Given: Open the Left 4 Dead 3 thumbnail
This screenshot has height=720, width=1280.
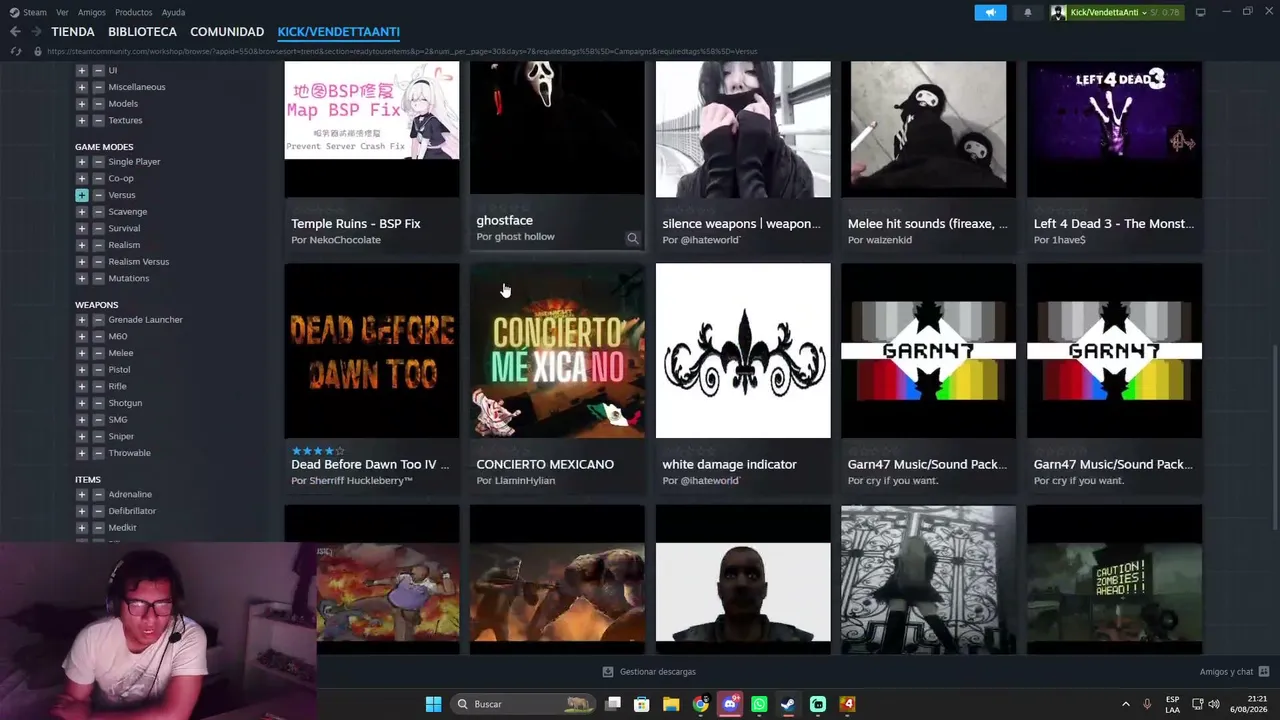Looking at the screenshot, I should [1114, 129].
